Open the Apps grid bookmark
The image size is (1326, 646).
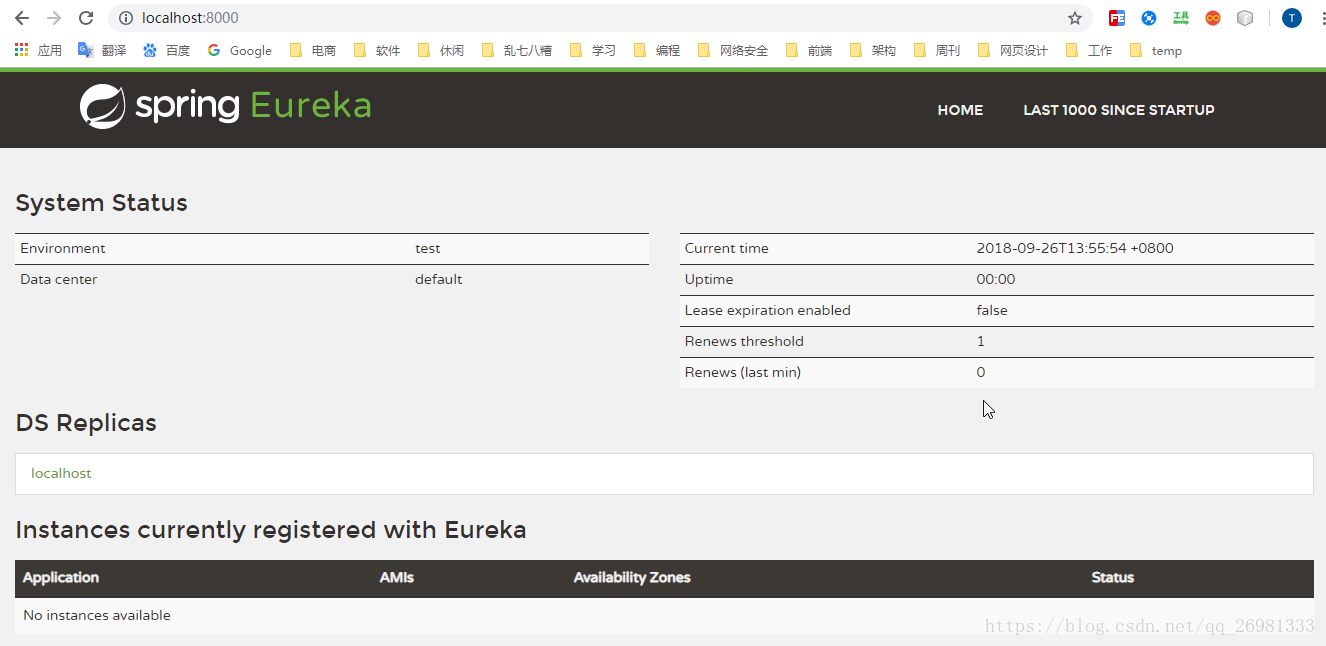38,50
